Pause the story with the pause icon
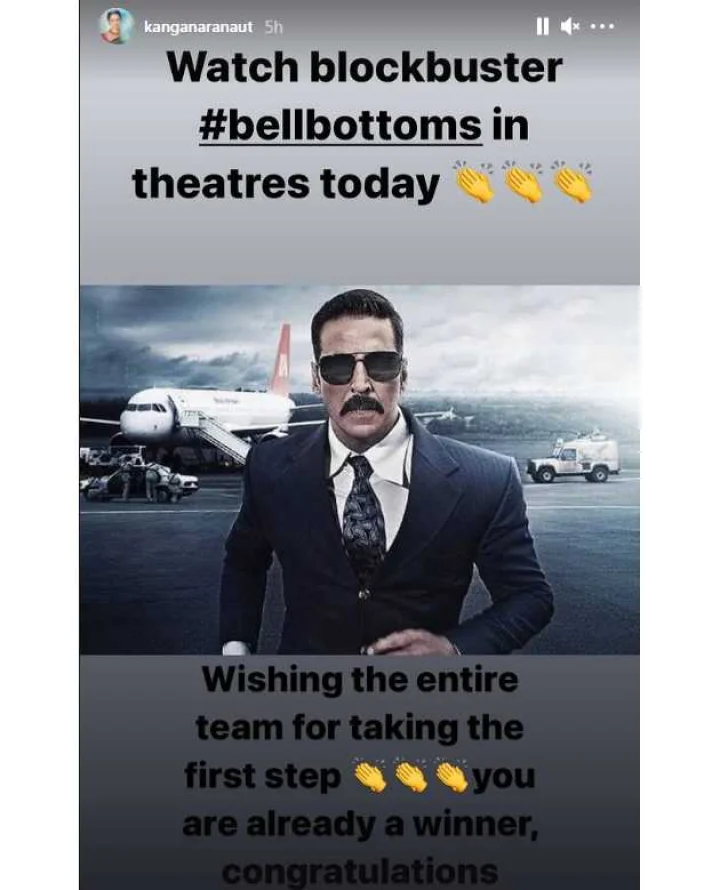This screenshot has width=720, height=890. [x=542, y=27]
